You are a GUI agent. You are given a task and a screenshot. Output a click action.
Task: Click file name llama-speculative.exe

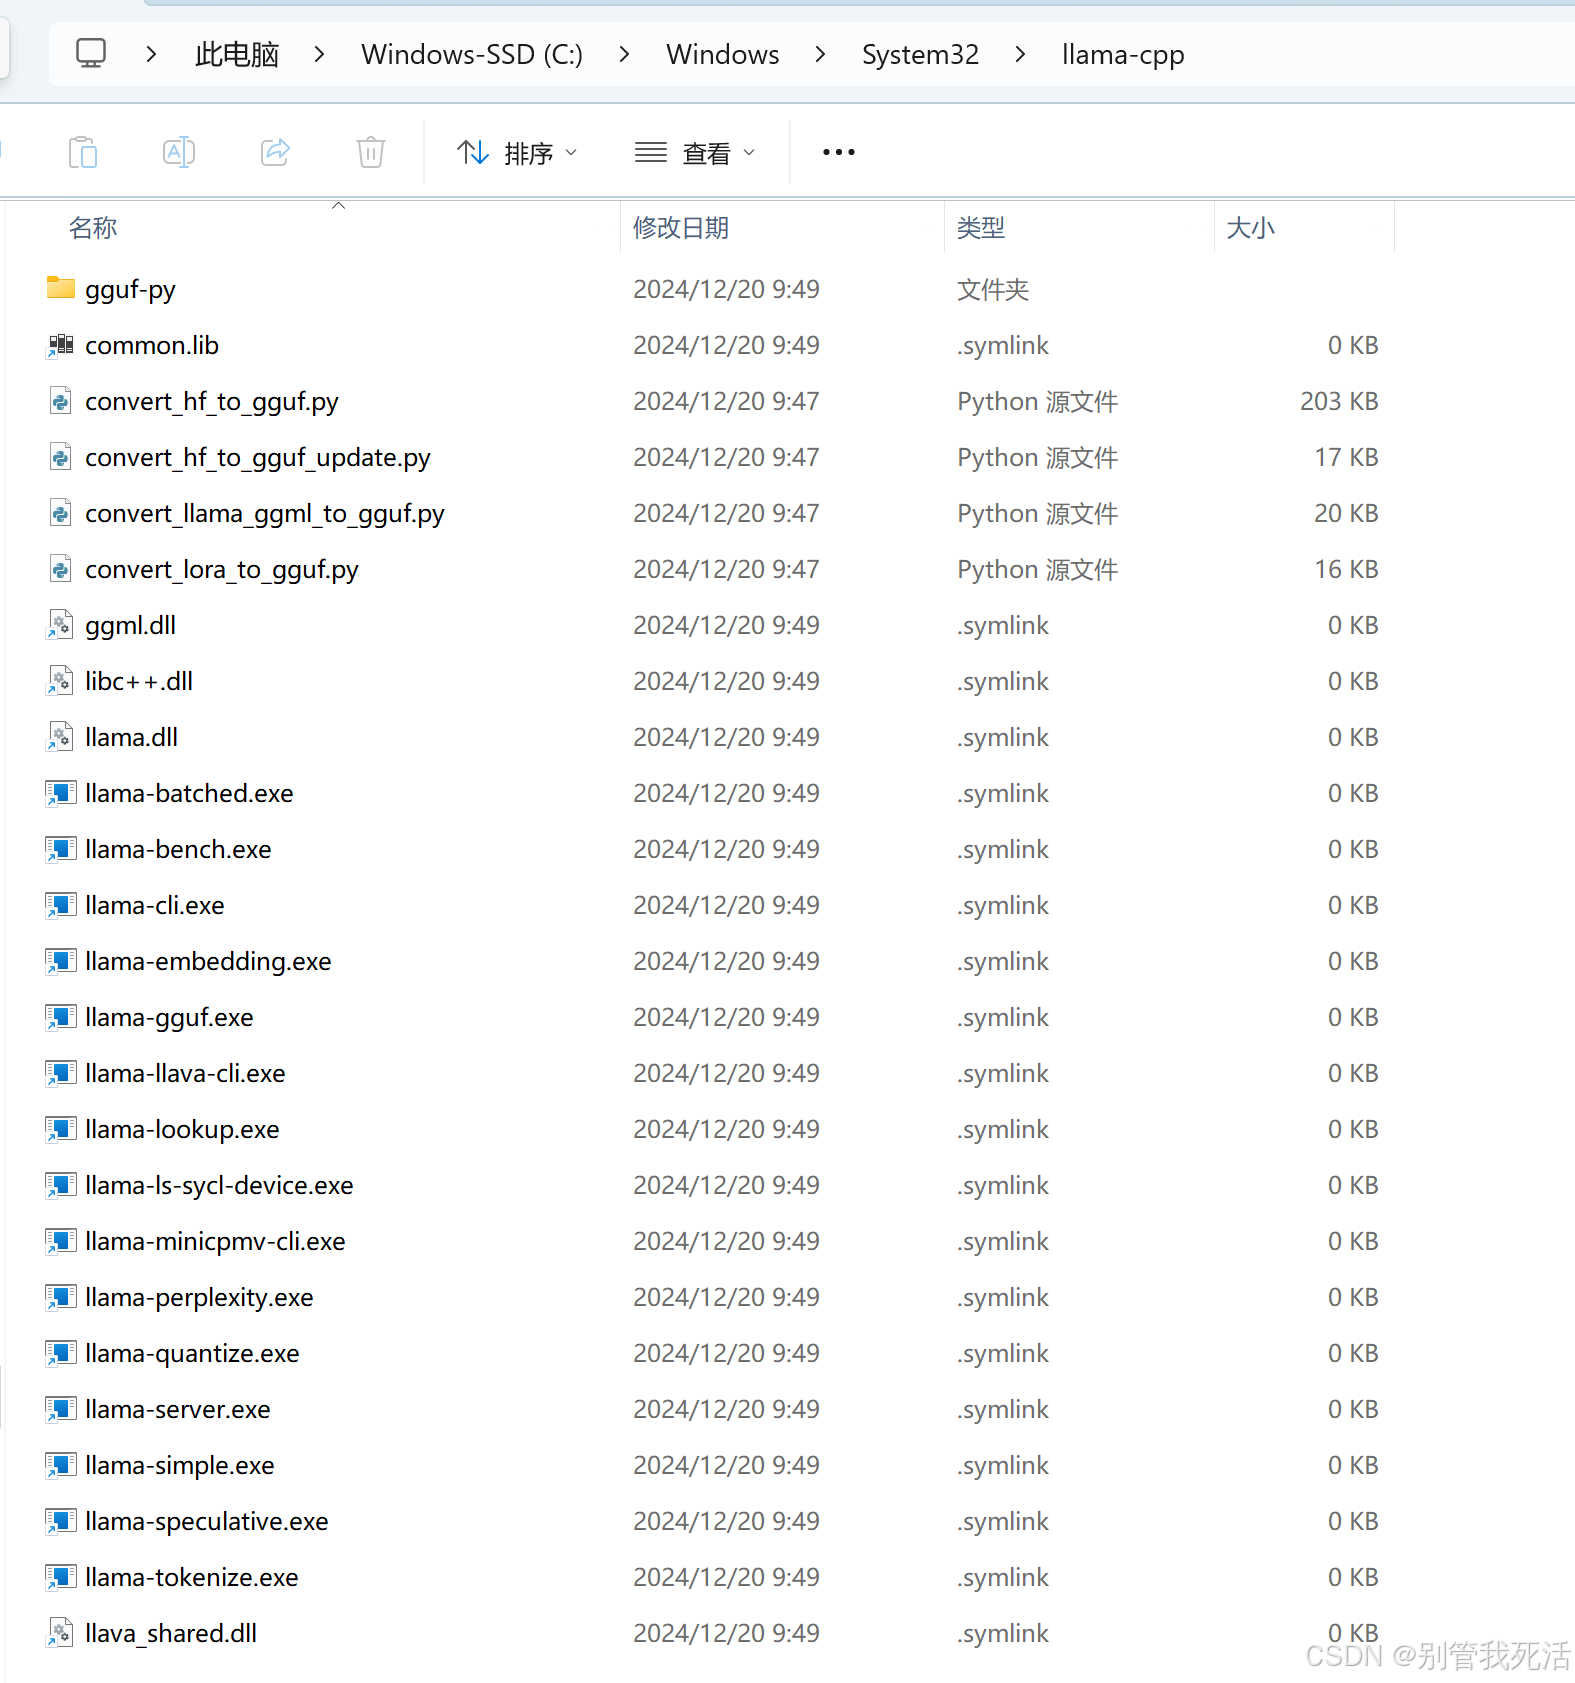pyautogui.click(x=207, y=1521)
